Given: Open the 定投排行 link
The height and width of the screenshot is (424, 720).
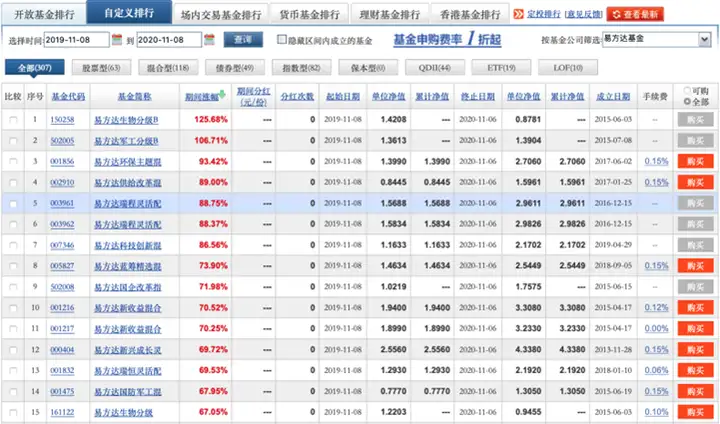Looking at the screenshot, I should click(x=544, y=14).
